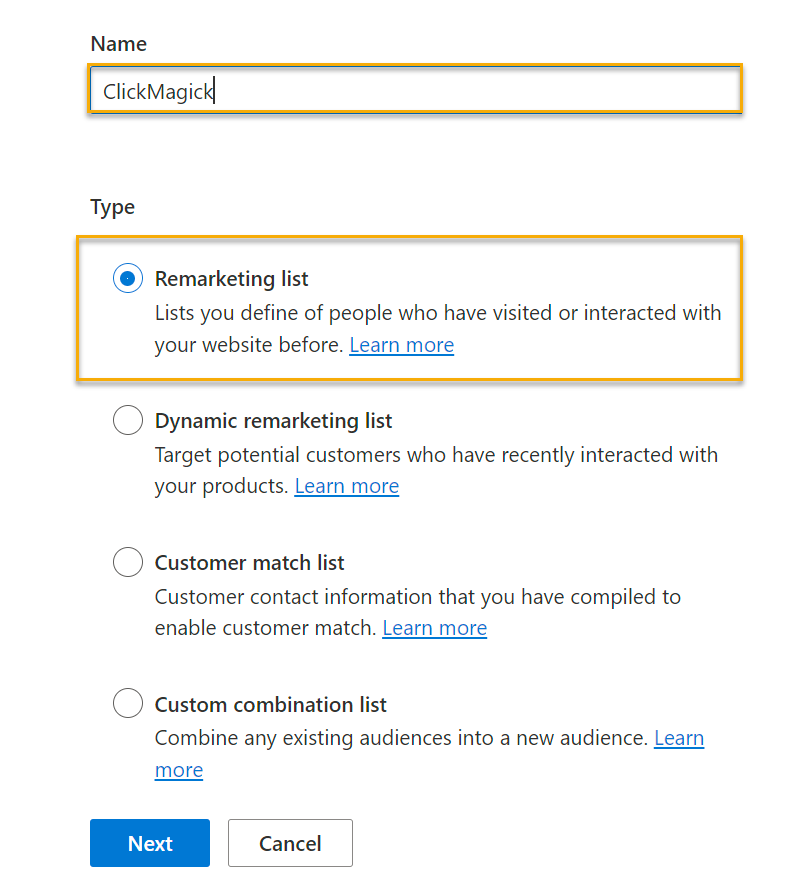The image size is (805, 886).
Task: Click the Cancel button
Action: point(290,843)
